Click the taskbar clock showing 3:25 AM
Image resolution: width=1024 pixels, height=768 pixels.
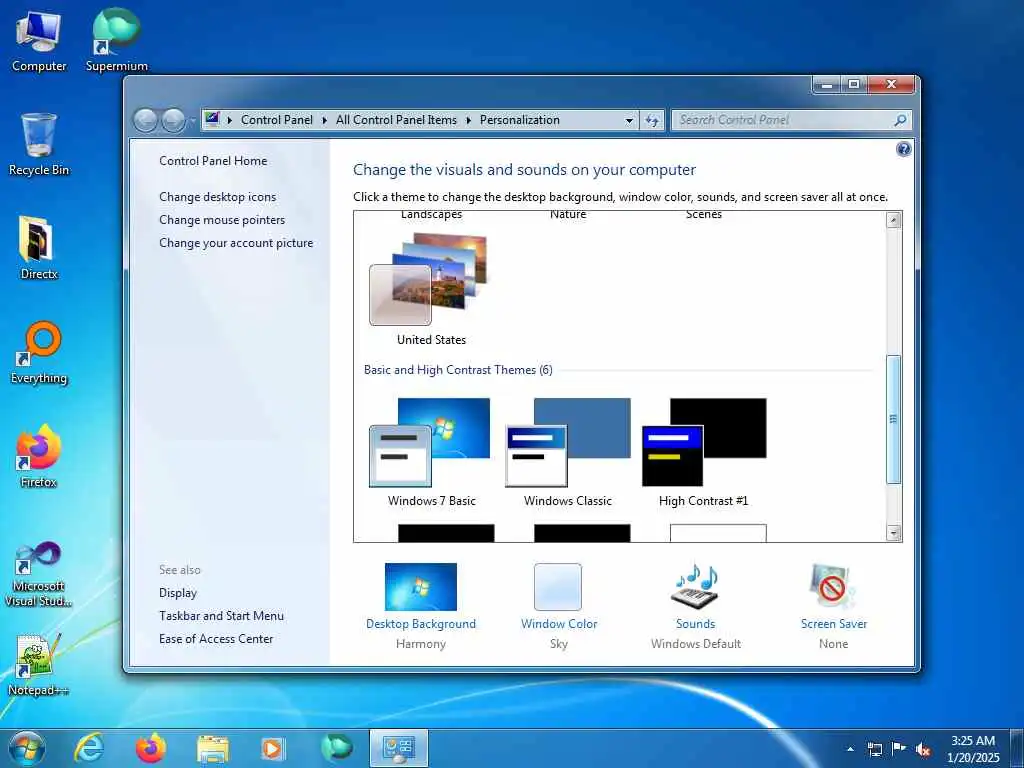[x=973, y=749]
